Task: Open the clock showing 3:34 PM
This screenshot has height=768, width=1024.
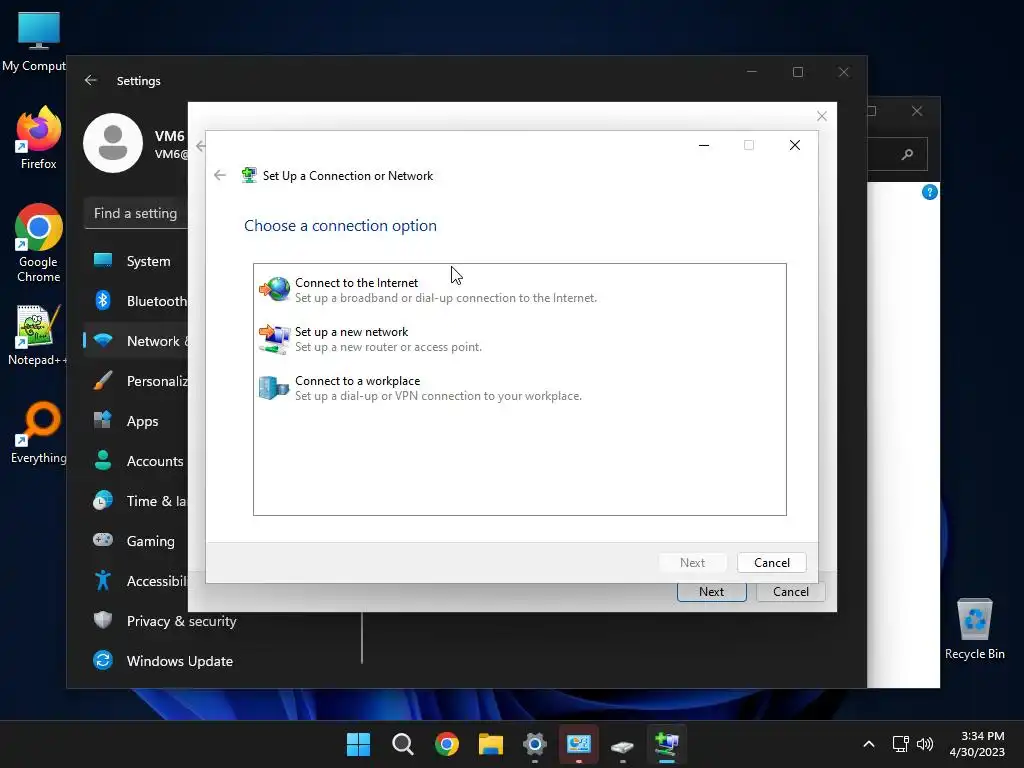Action: pos(977,744)
